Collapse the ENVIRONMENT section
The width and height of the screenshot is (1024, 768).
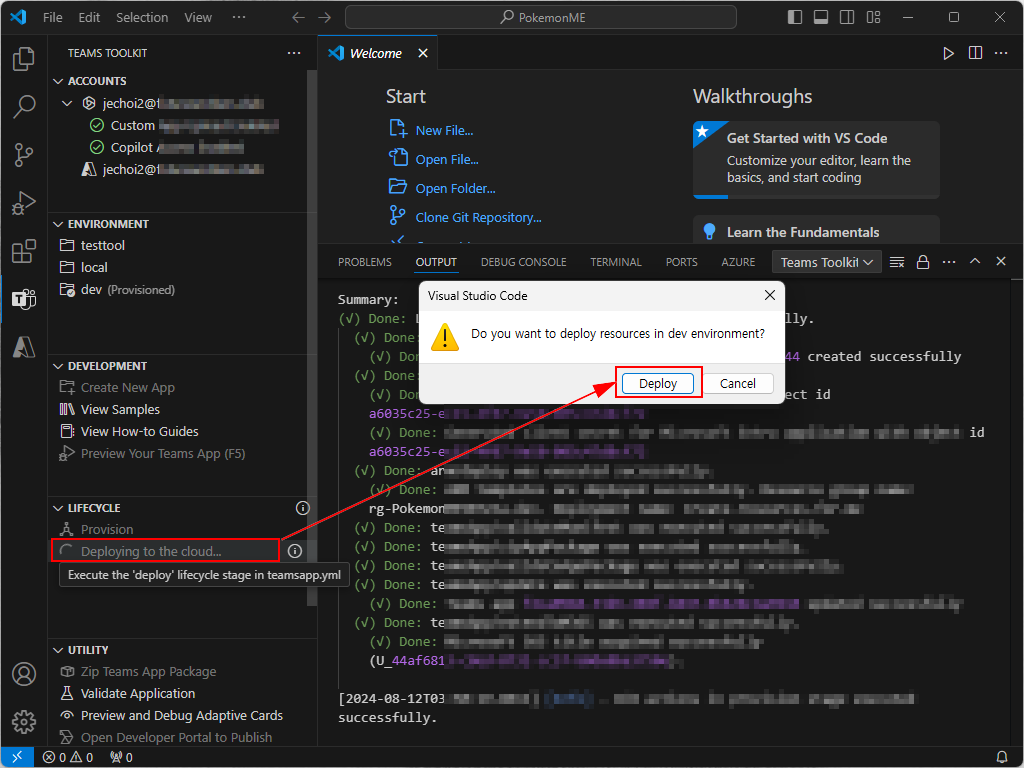coord(58,224)
